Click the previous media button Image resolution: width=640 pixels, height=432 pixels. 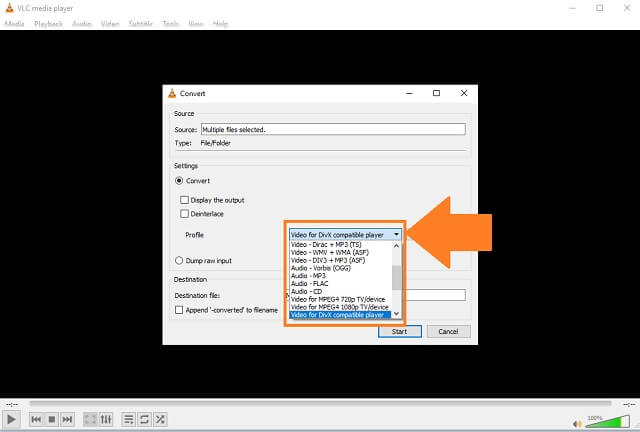[36, 419]
